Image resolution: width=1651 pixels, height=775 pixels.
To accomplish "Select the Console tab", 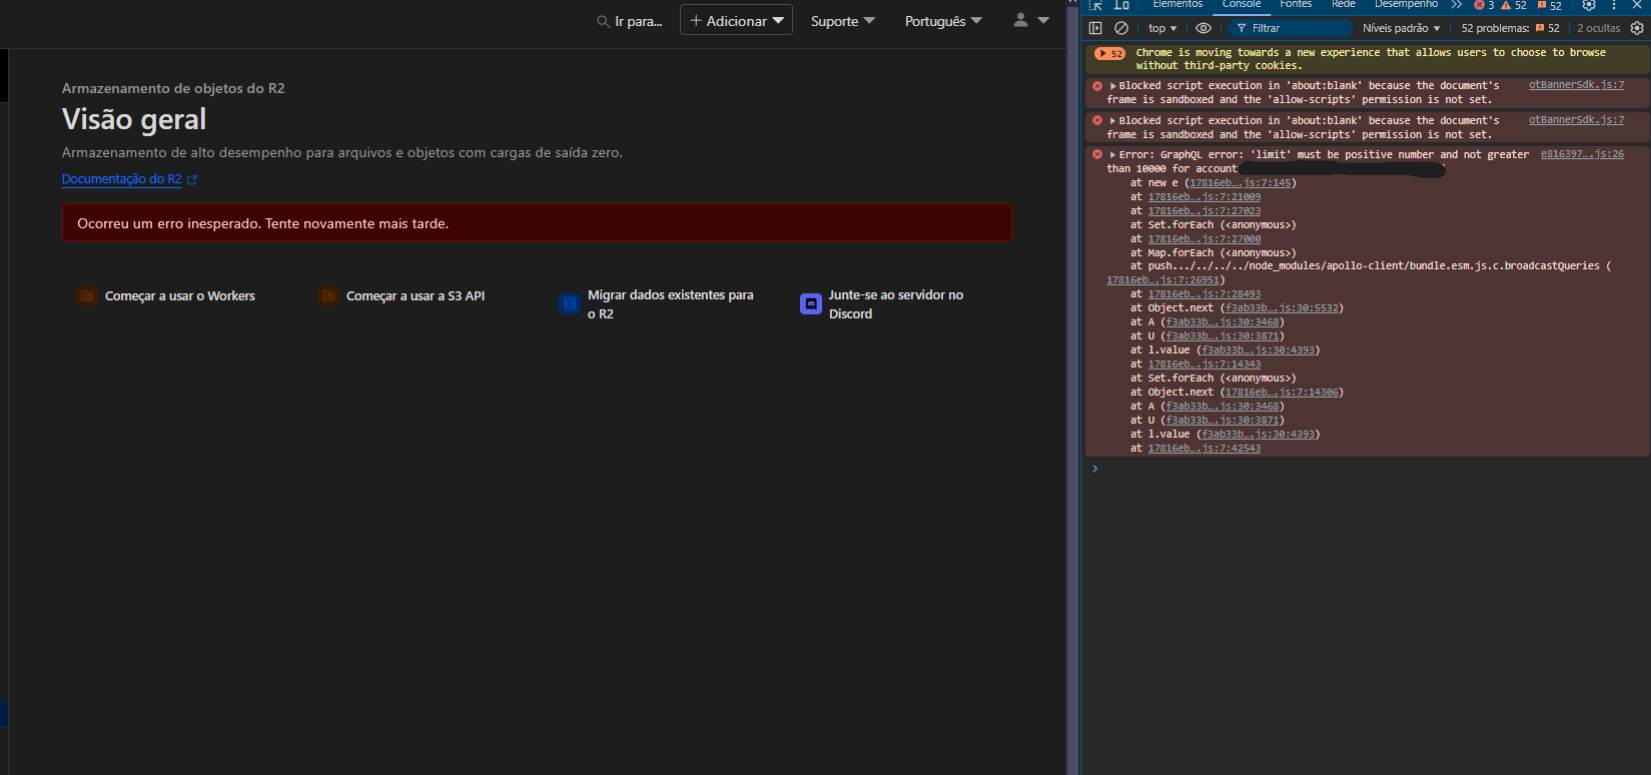I will [1241, 5].
